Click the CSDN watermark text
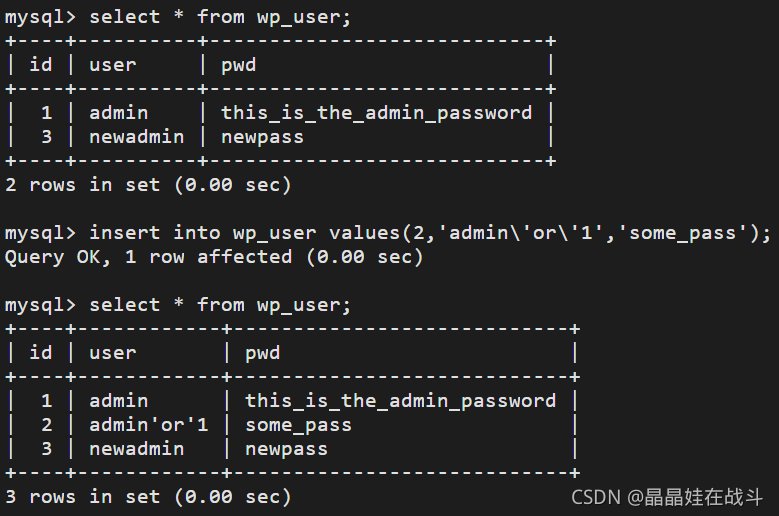This screenshot has height=516, width=779. coord(667,497)
